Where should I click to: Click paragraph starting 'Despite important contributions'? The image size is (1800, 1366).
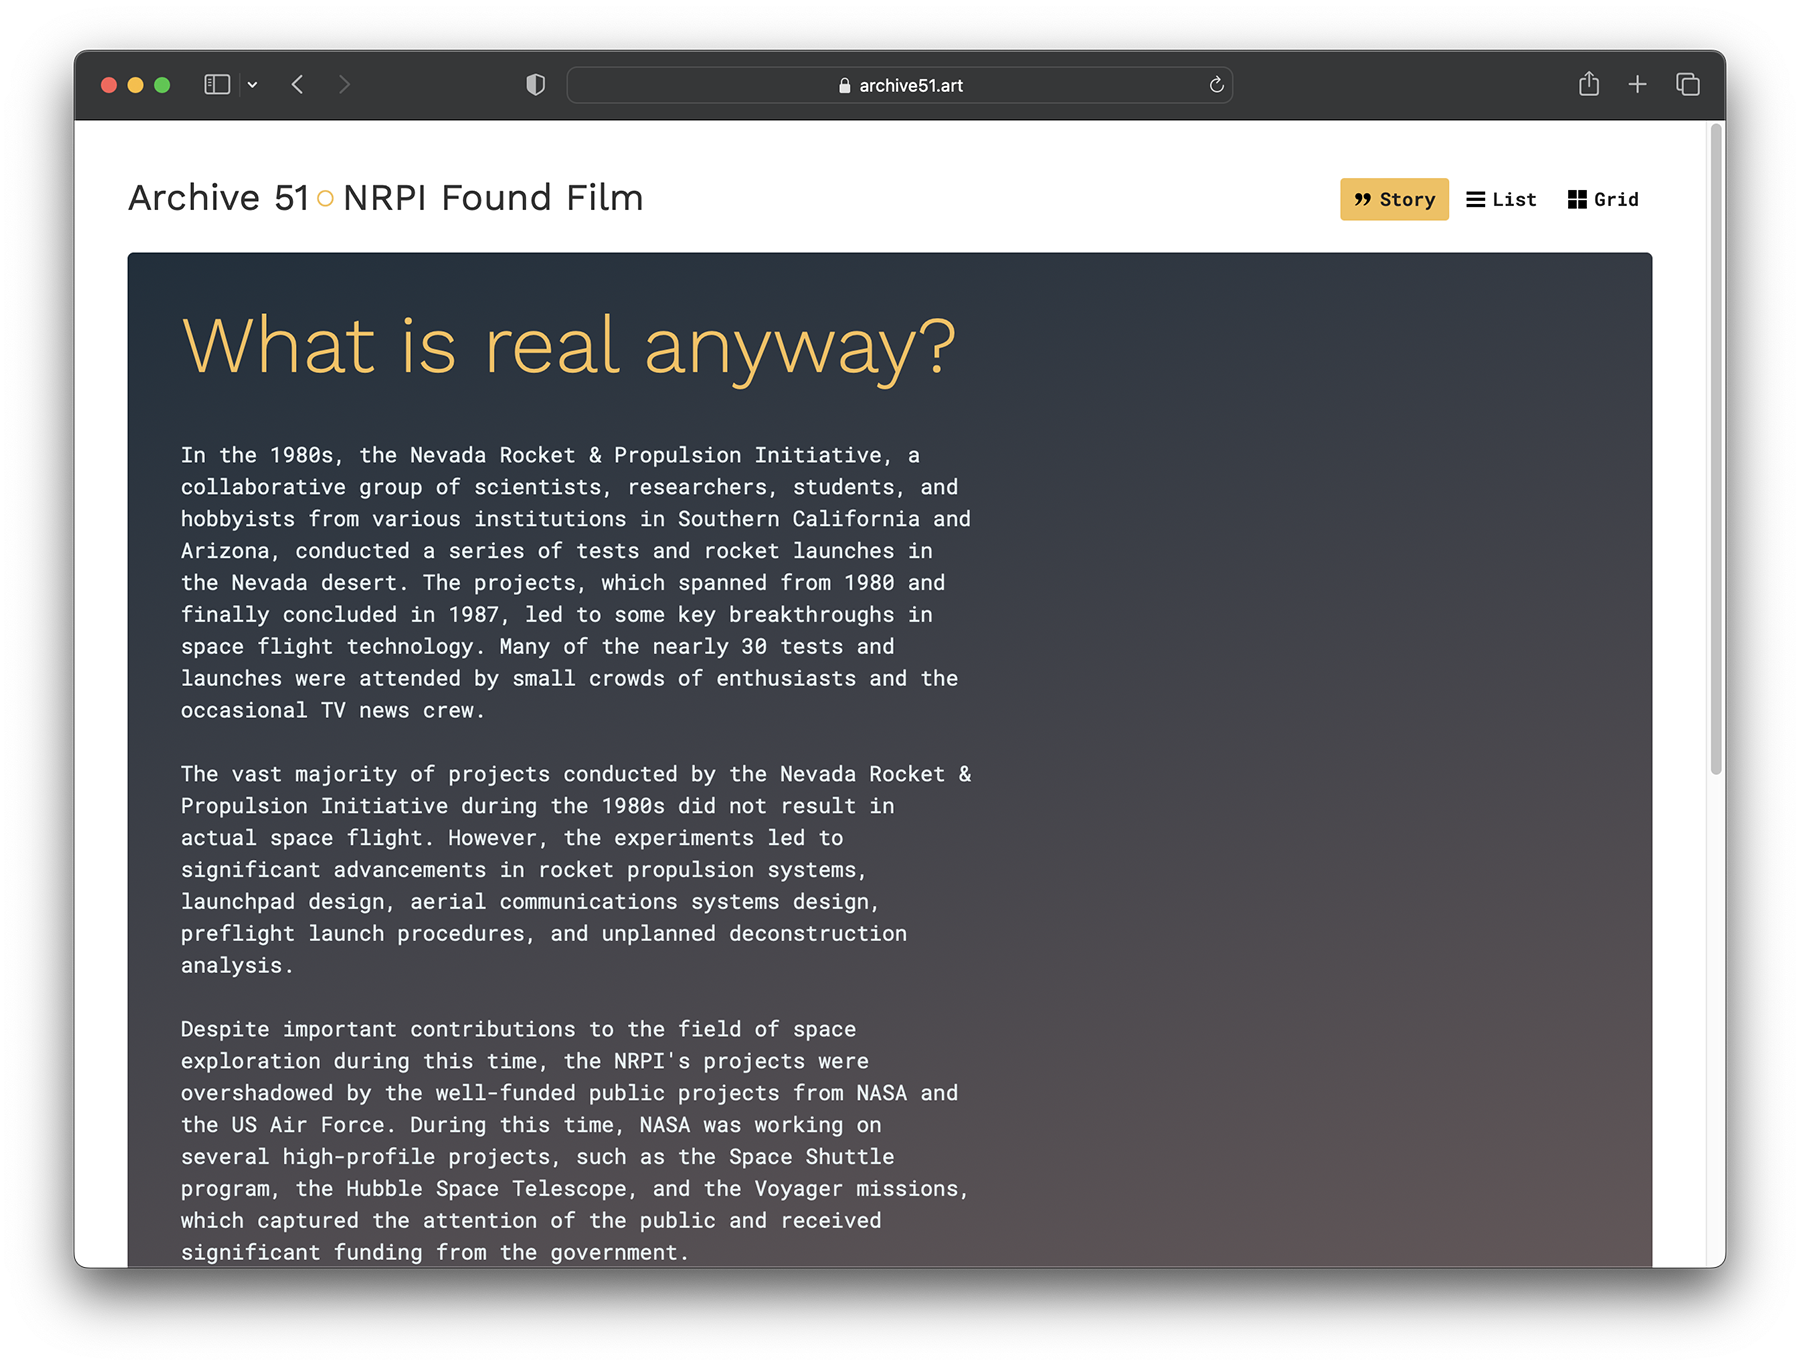(x=576, y=1141)
